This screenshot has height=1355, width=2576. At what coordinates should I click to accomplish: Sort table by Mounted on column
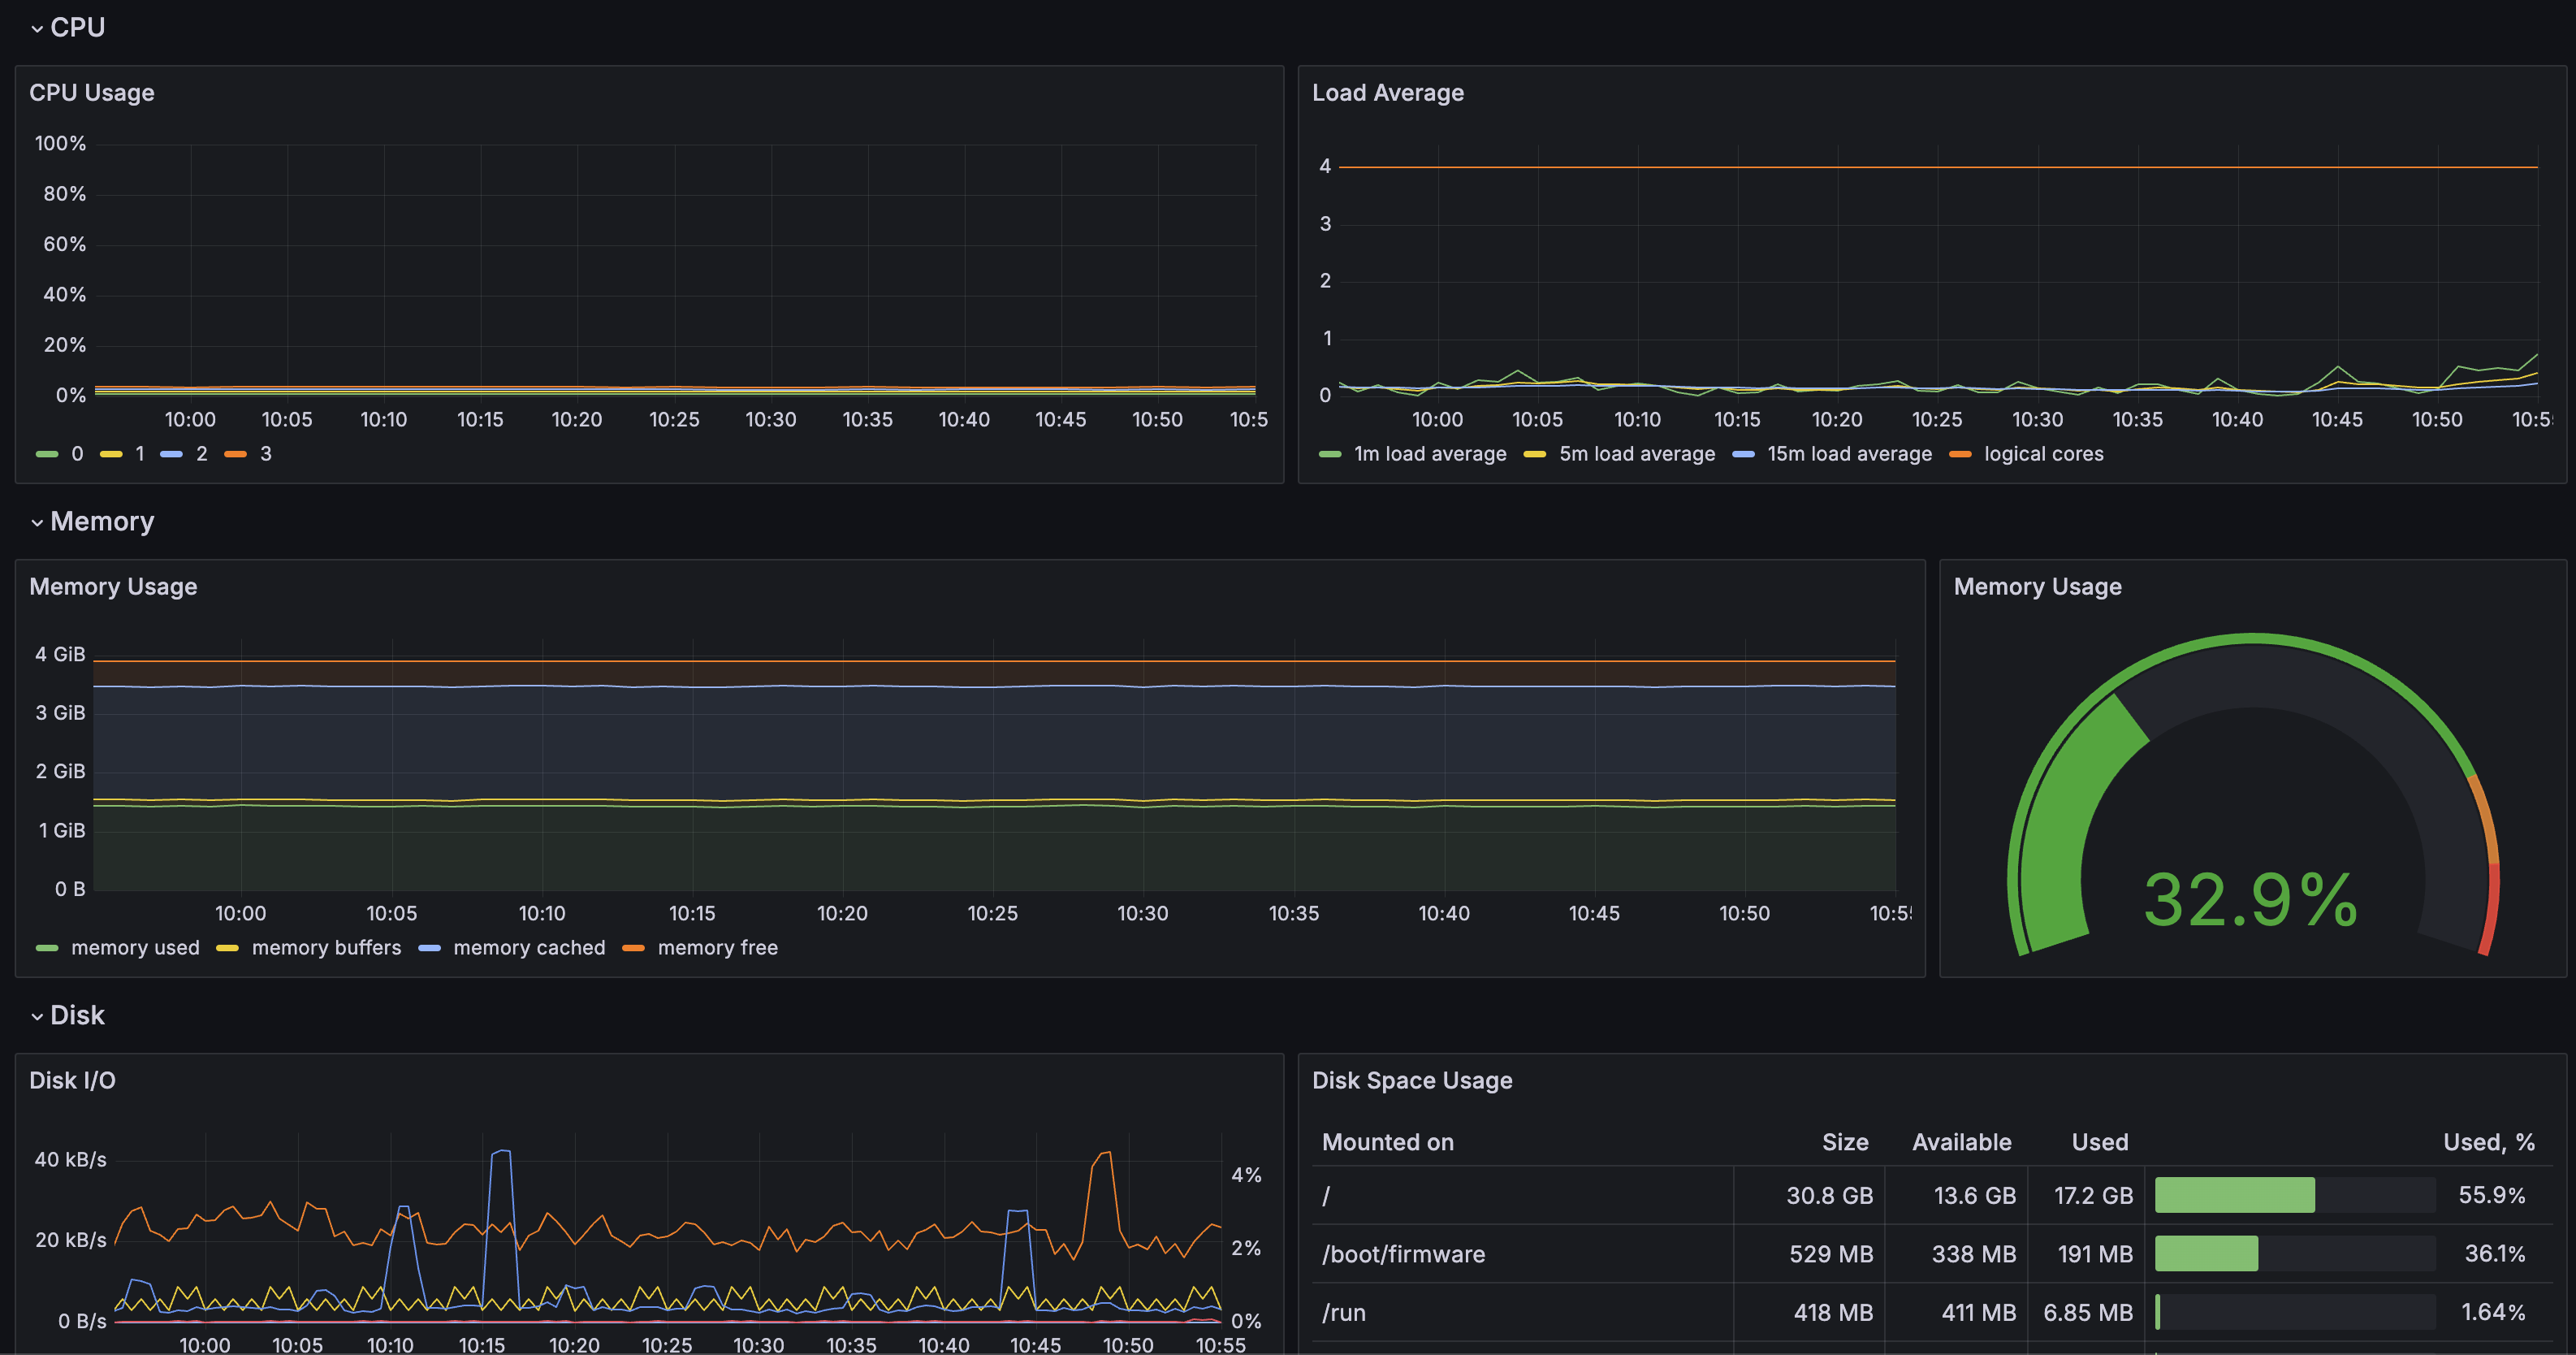point(1387,1142)
